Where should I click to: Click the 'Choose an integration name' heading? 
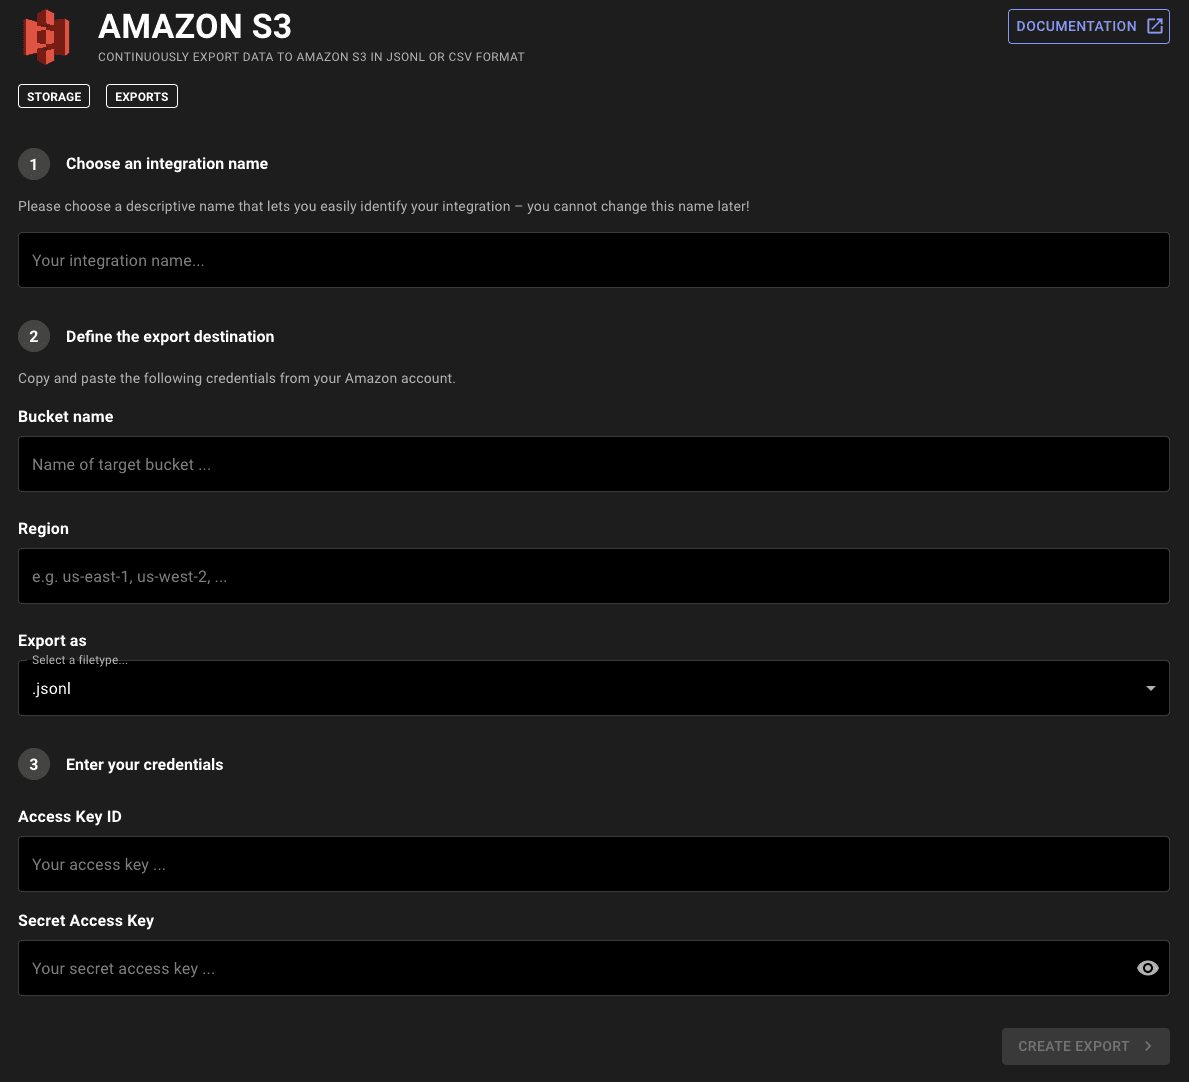pyautogui.click(x=167, y=164)
